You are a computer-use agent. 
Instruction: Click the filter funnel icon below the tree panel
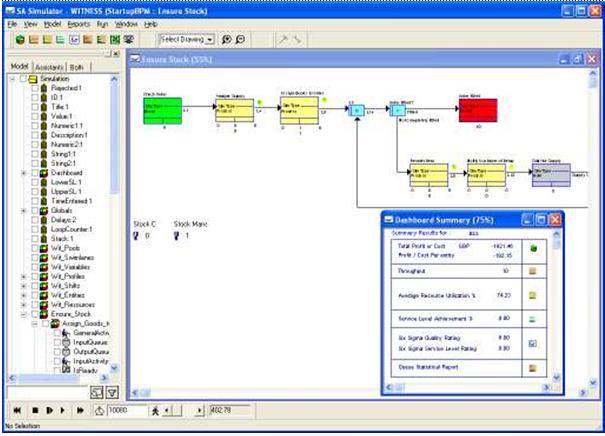112,392
